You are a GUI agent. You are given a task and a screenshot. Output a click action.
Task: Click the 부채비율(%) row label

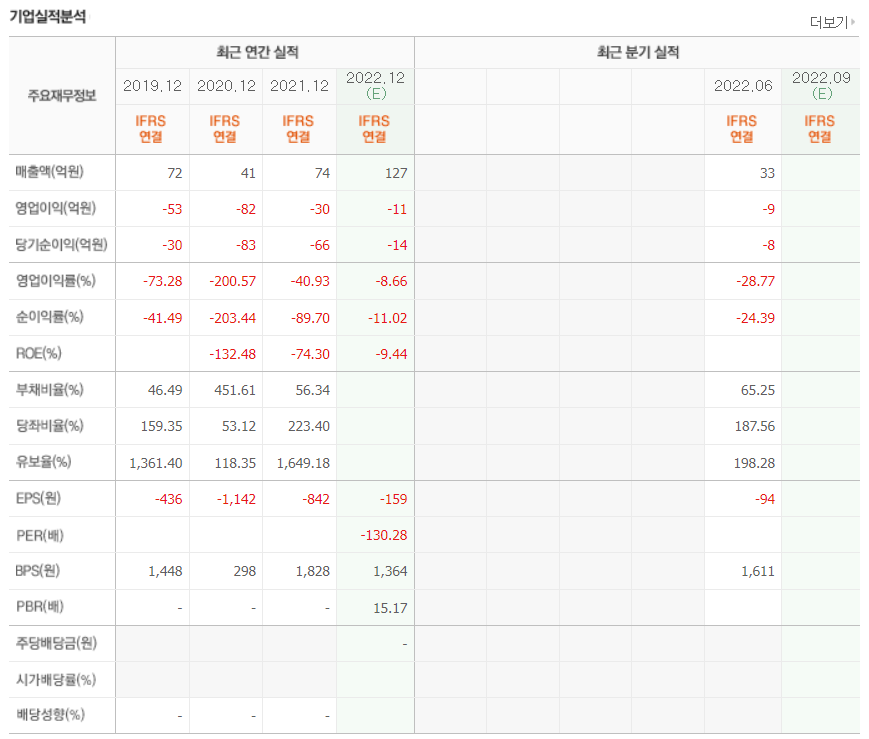pos(49,390)
